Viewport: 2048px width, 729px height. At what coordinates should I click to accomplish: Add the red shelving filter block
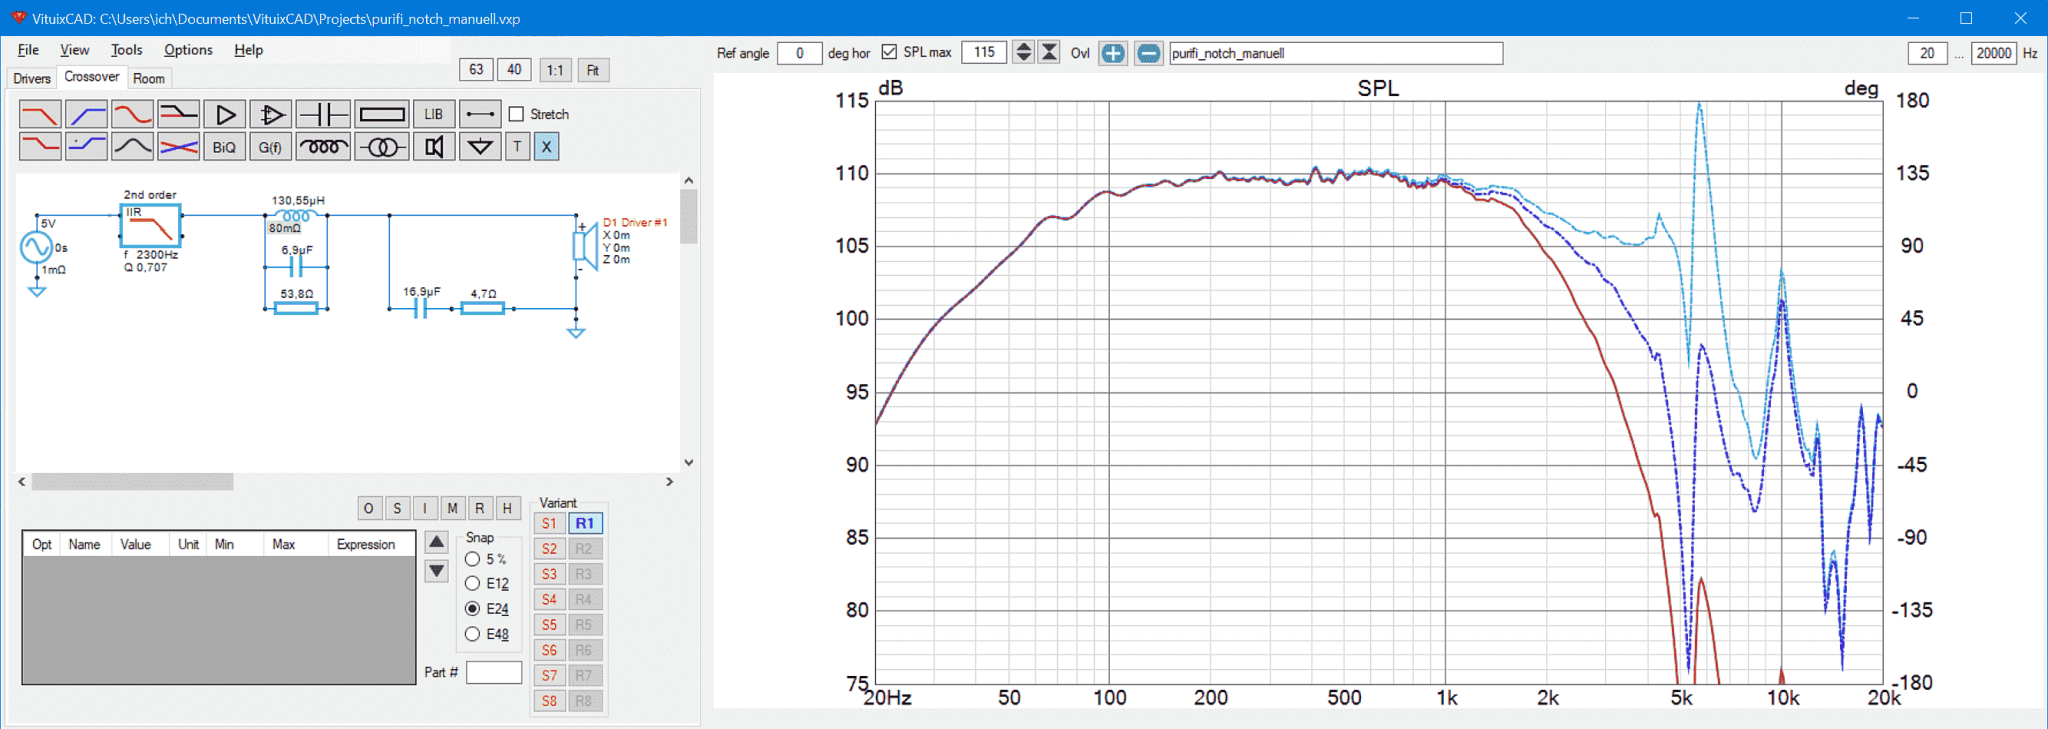(40, 147)
